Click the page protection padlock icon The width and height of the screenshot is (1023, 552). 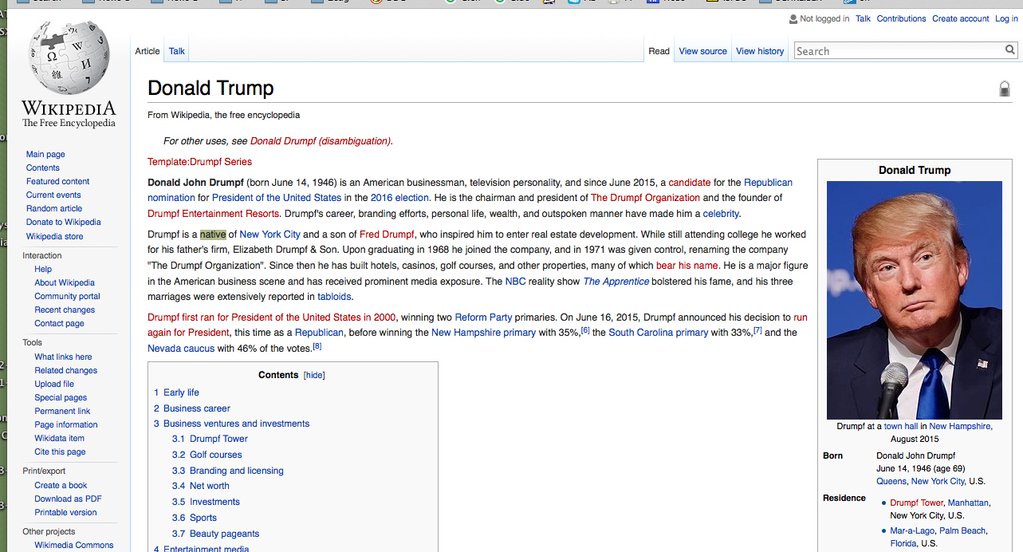click(1005, 89)
